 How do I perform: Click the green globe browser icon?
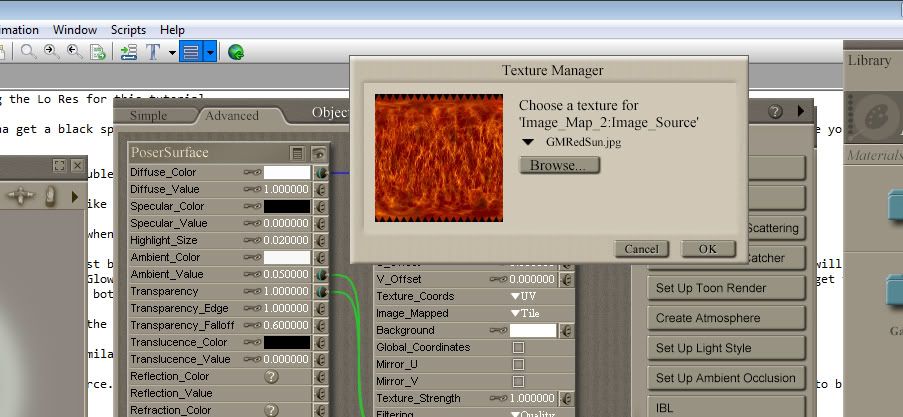(236, 52)
